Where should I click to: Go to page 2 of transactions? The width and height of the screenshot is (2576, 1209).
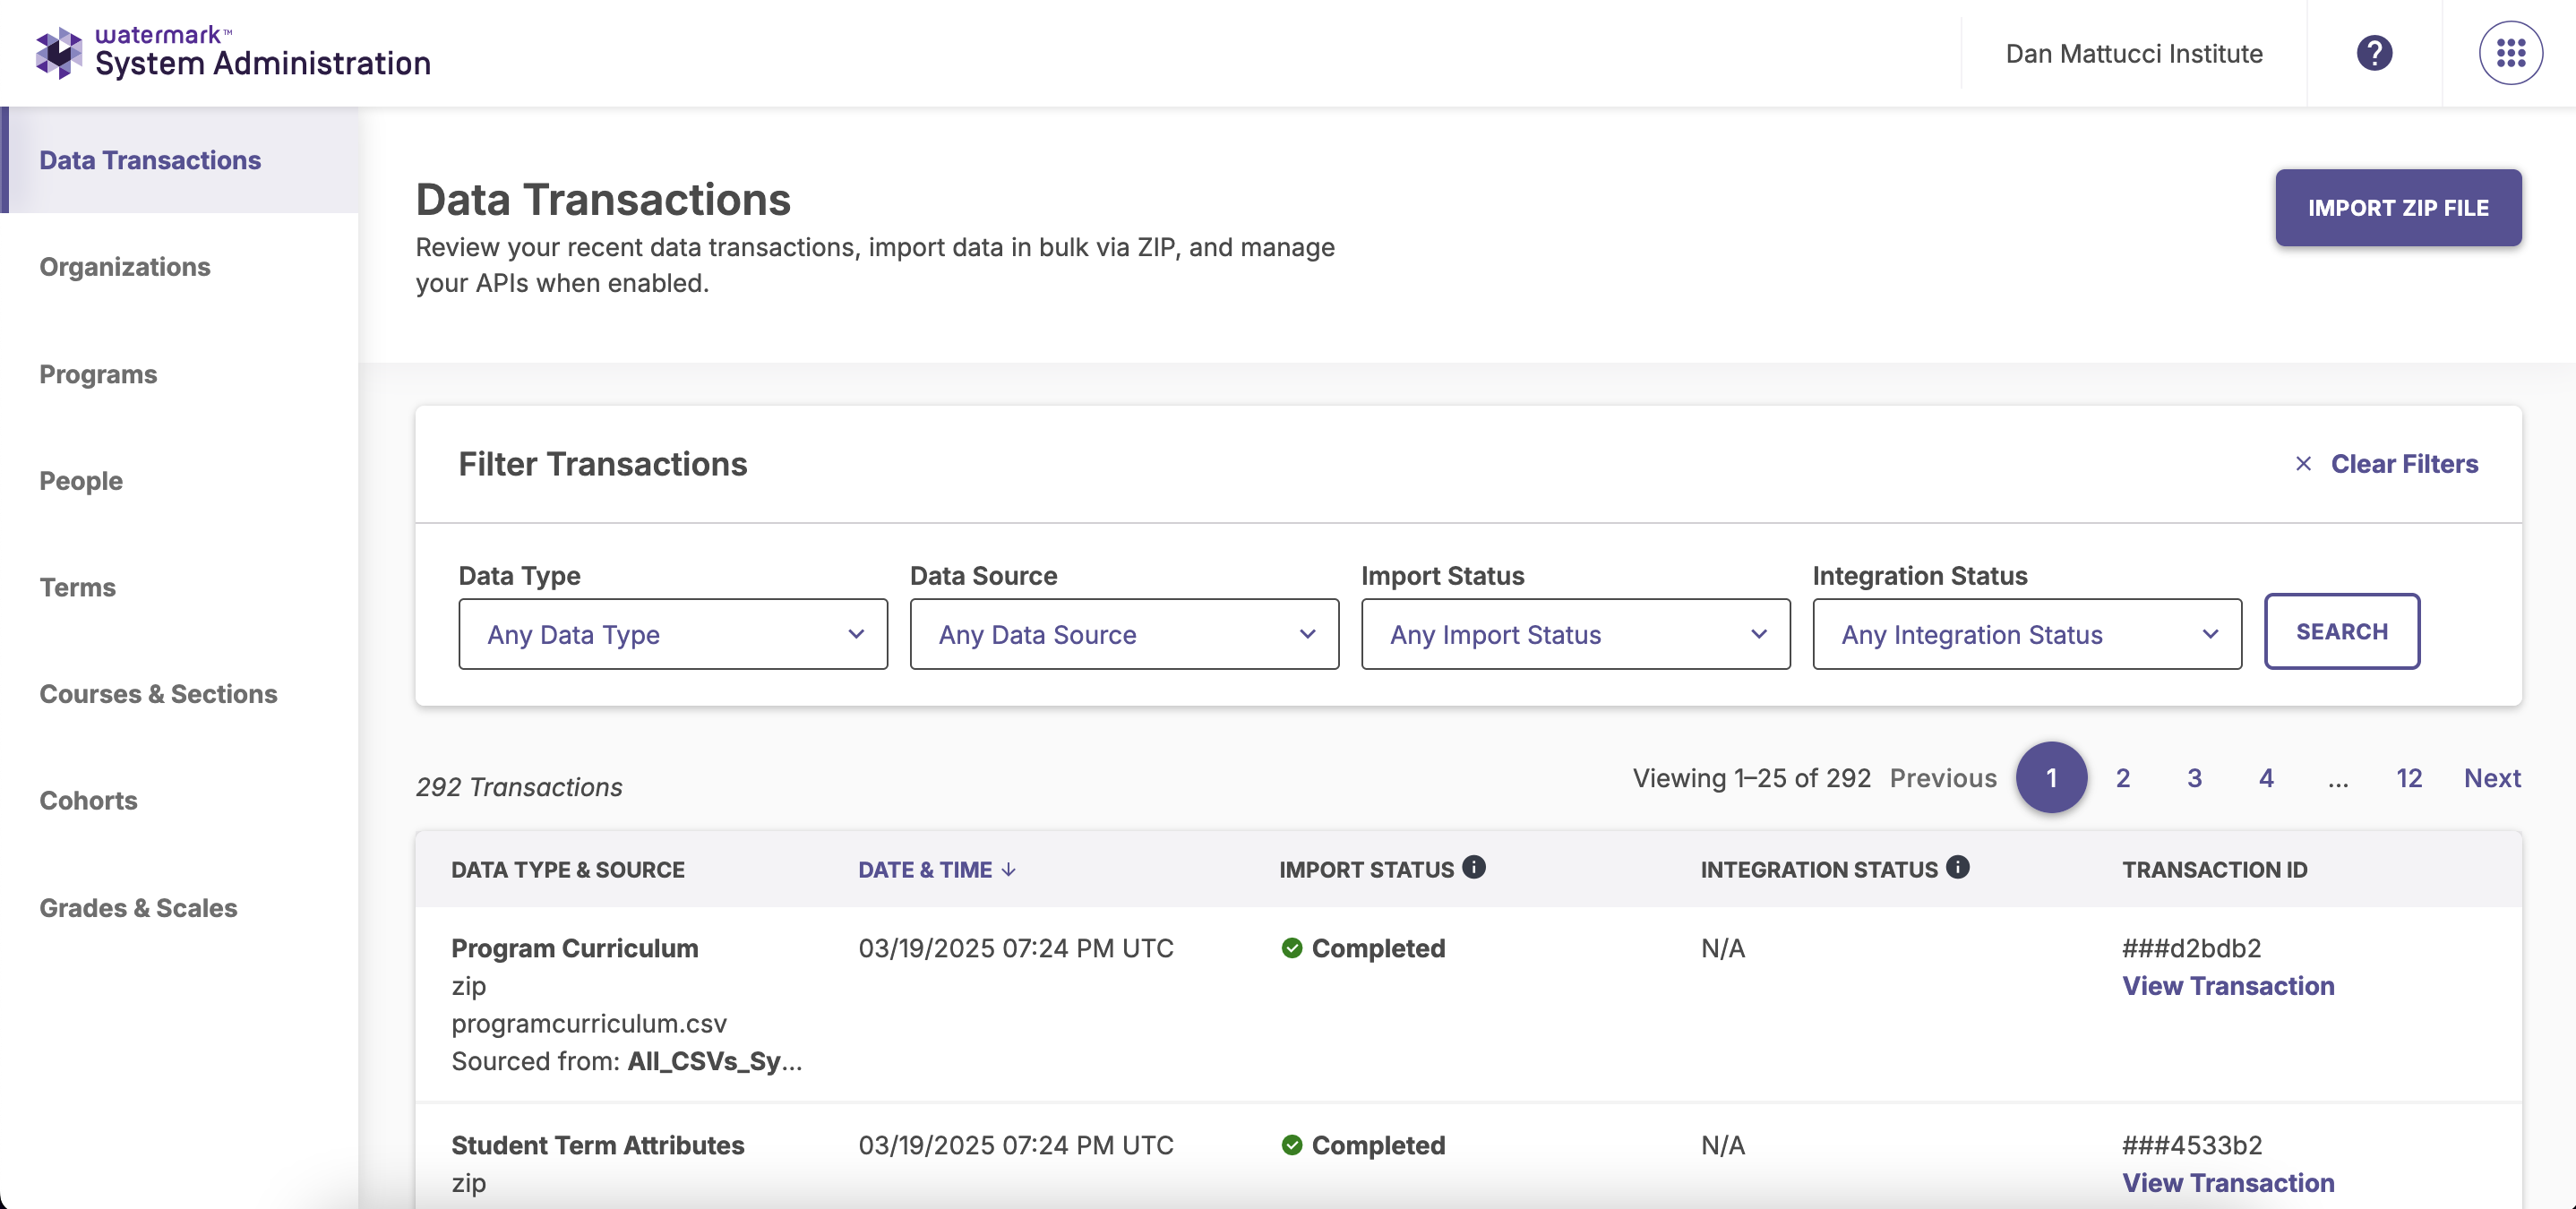coord(2123,778)
